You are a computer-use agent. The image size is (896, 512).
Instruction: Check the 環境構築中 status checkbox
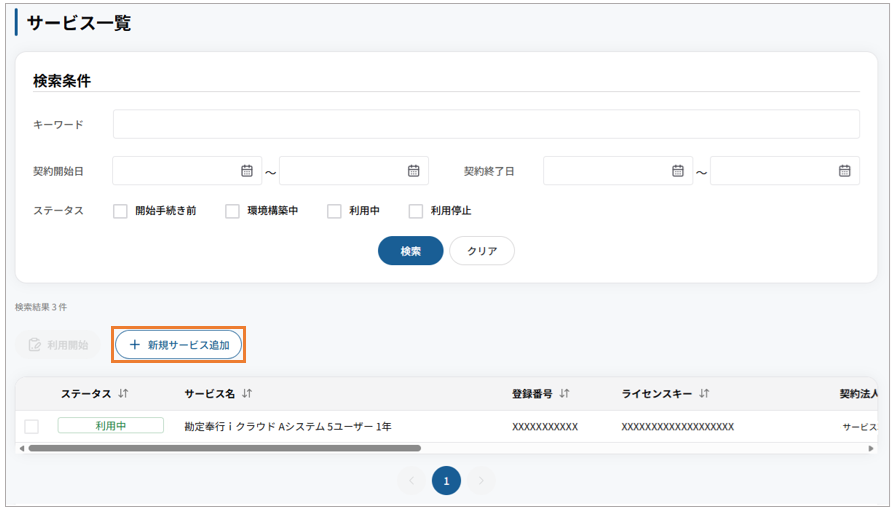232,211
